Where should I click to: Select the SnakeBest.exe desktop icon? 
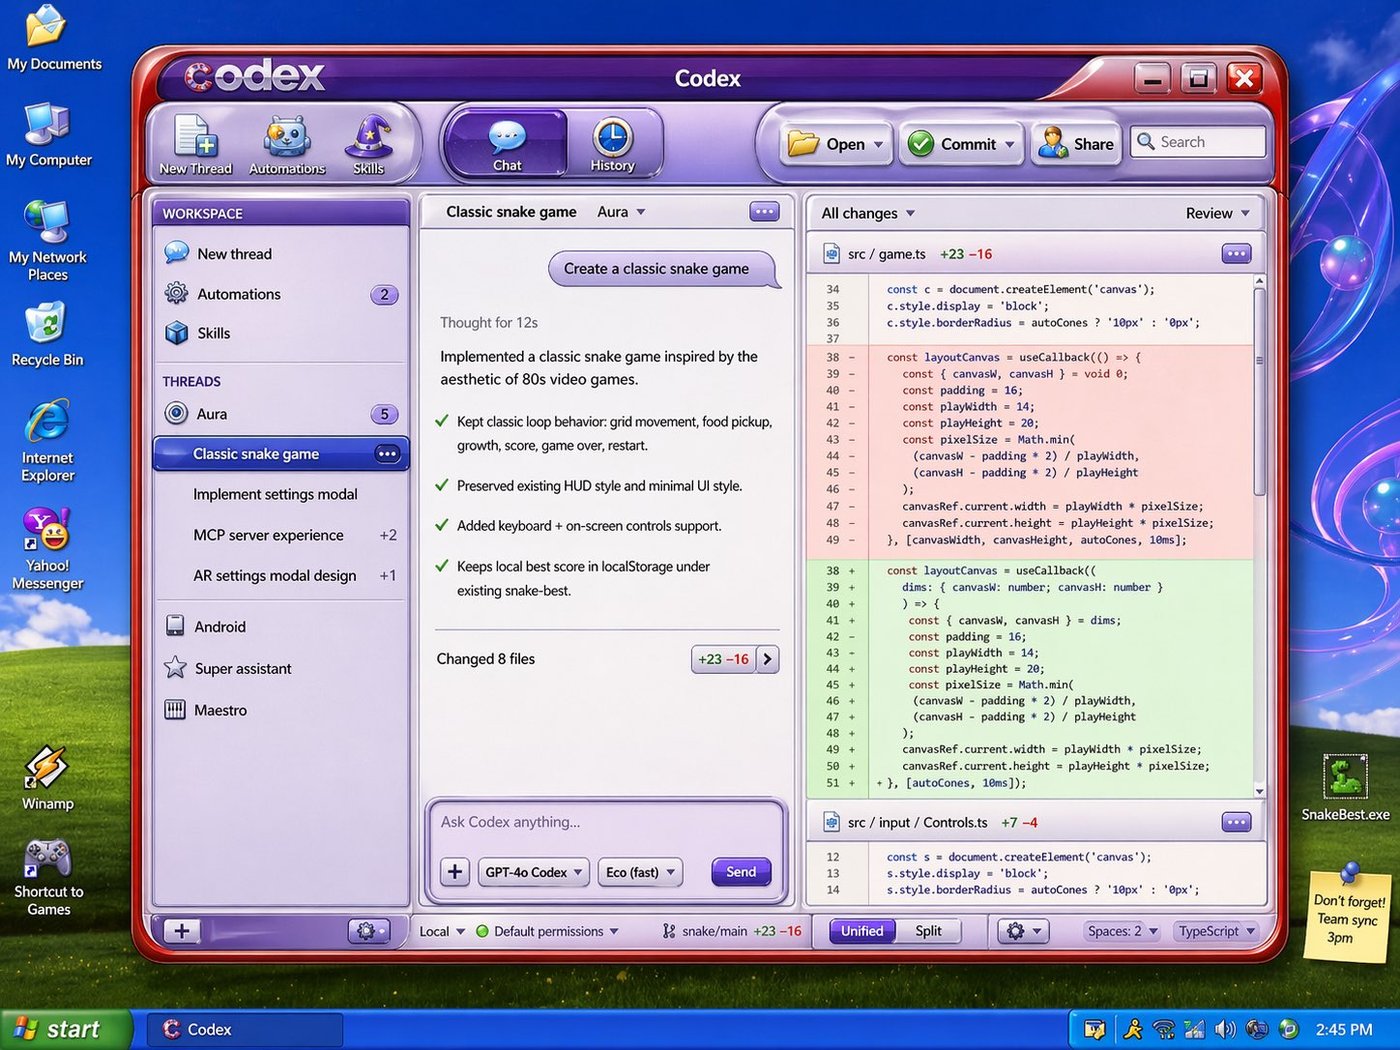click(x=1345, y=789)
